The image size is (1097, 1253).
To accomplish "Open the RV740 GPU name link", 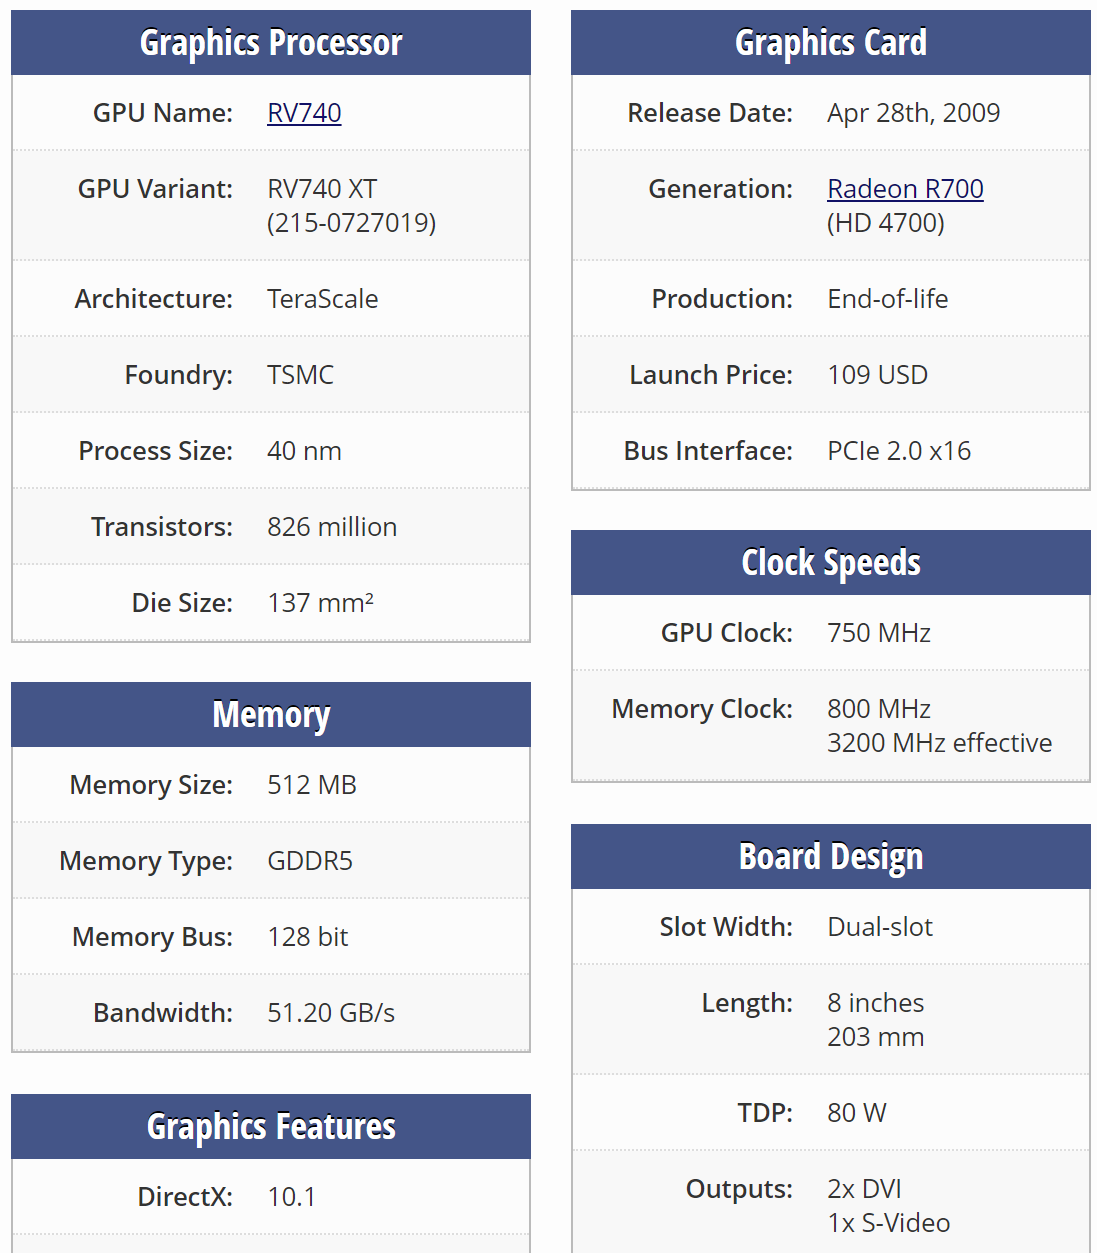I will point(304,113).
